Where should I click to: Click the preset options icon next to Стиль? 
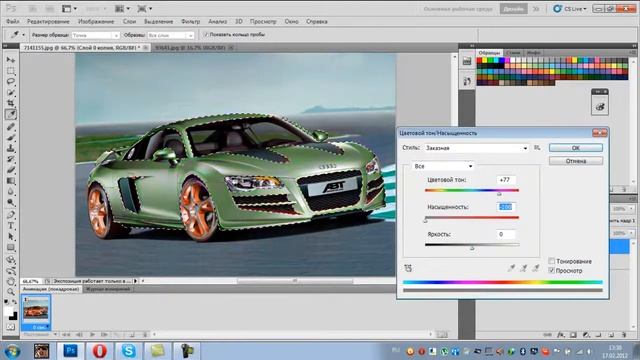tap(537, 148)
